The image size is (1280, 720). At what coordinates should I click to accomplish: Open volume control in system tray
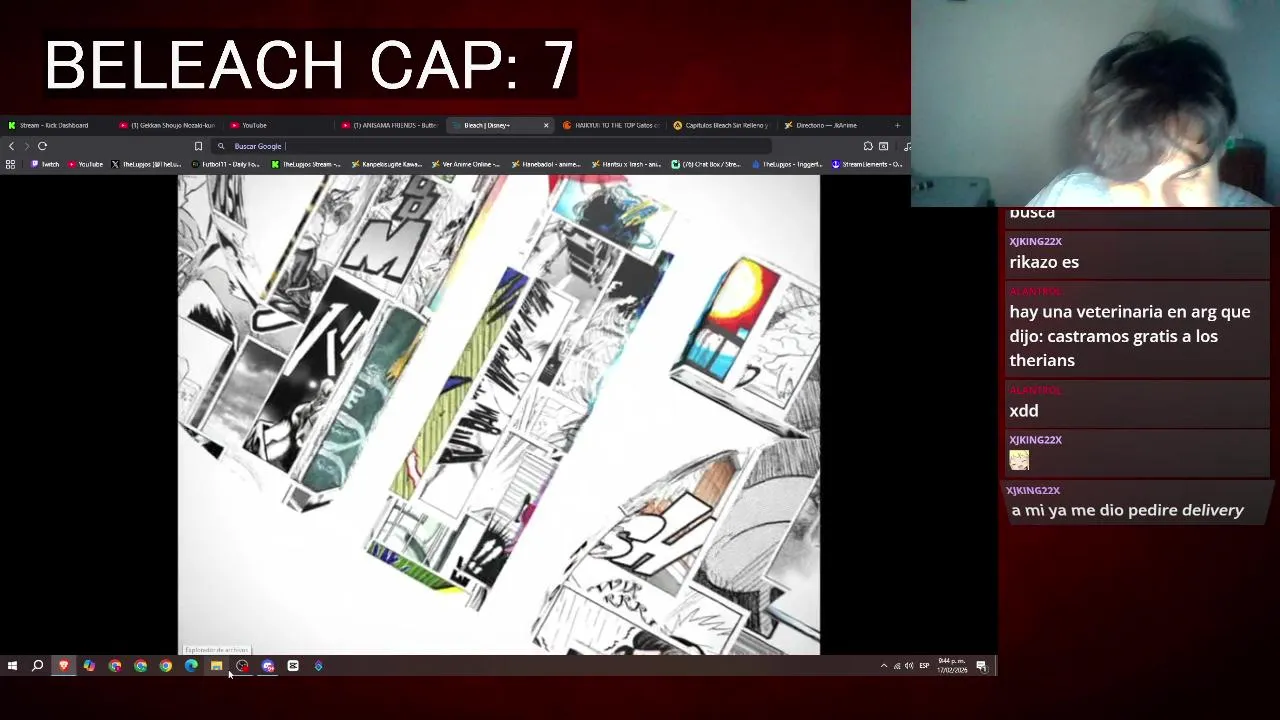[x=908, y=666]
